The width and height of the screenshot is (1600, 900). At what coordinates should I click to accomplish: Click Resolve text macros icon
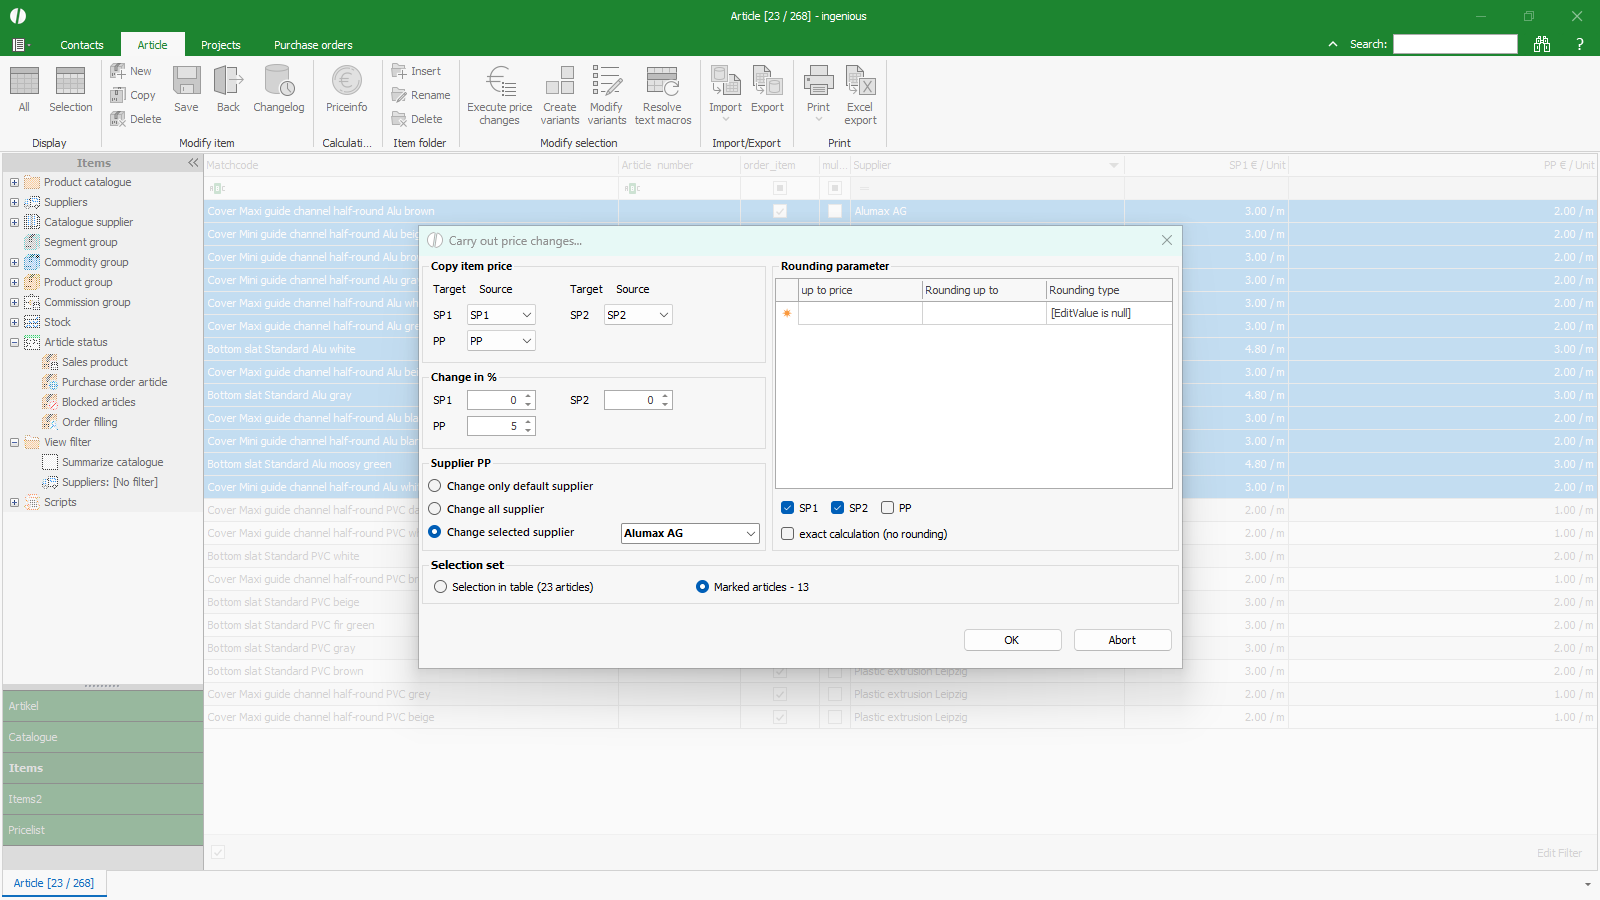coord(662,82)
